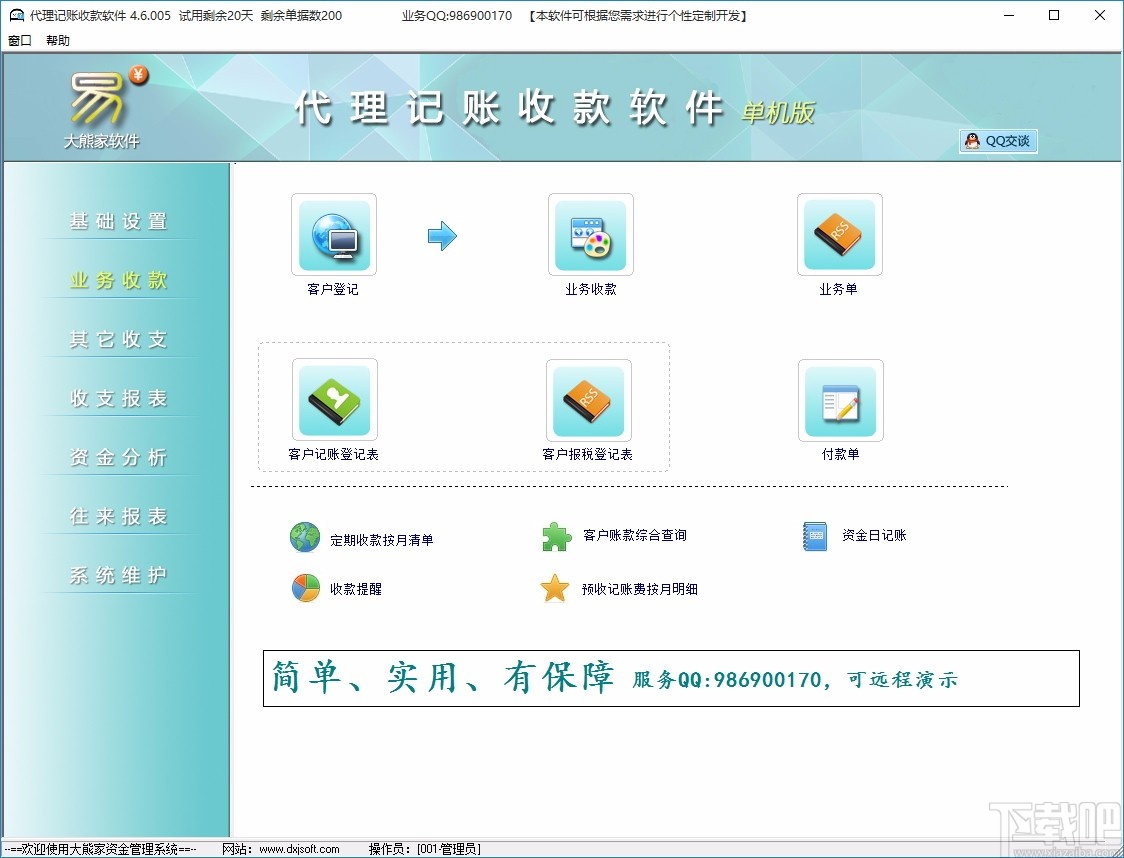1124x858 pixels.
Task: Open the 系统维护 section
Action: (x=117, y=574)
